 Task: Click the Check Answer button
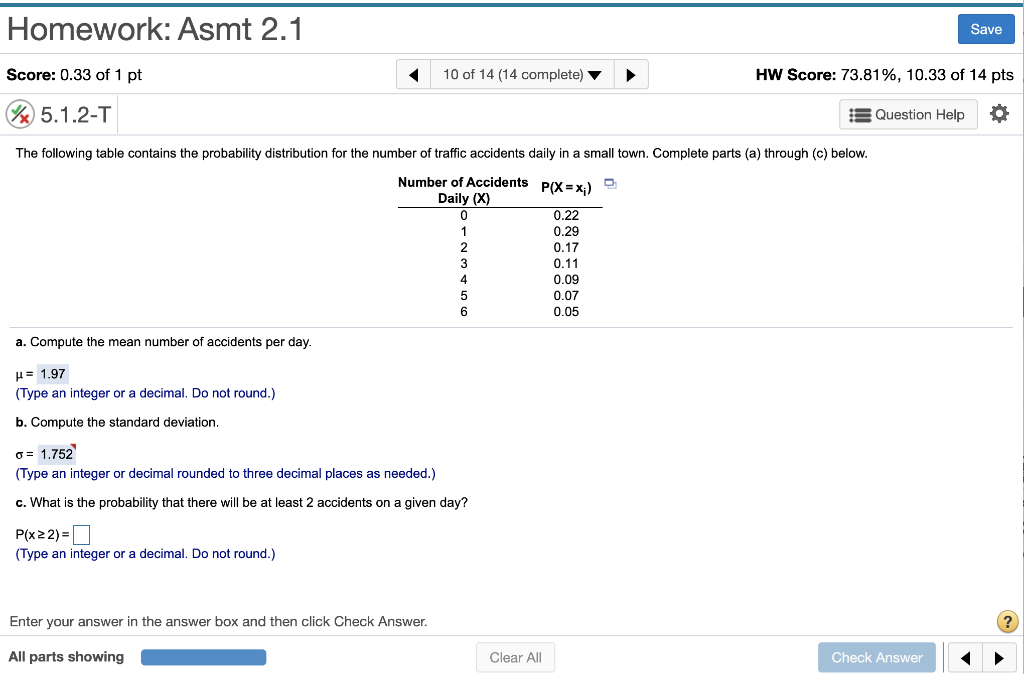877,657
